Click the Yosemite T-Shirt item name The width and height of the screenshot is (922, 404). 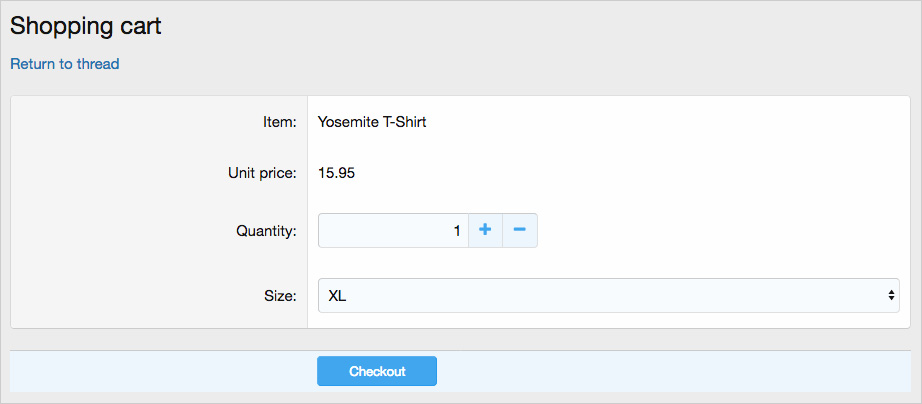pyautogui.click(x=372, y=122)
